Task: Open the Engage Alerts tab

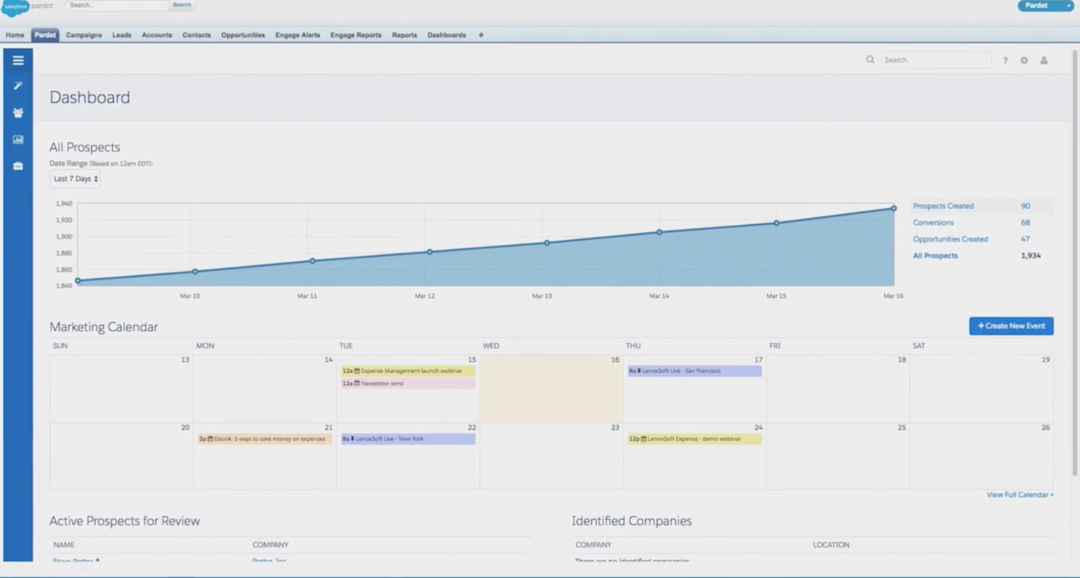Action: point(298,35)
